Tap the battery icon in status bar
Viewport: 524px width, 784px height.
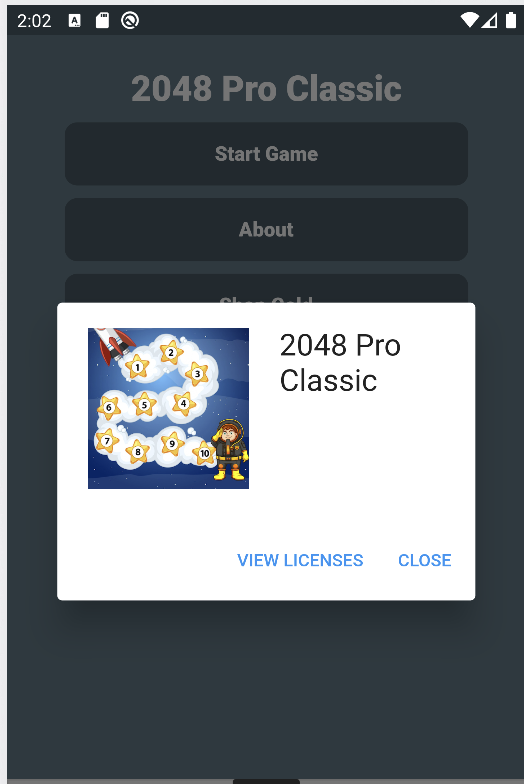tap(510, 20)
